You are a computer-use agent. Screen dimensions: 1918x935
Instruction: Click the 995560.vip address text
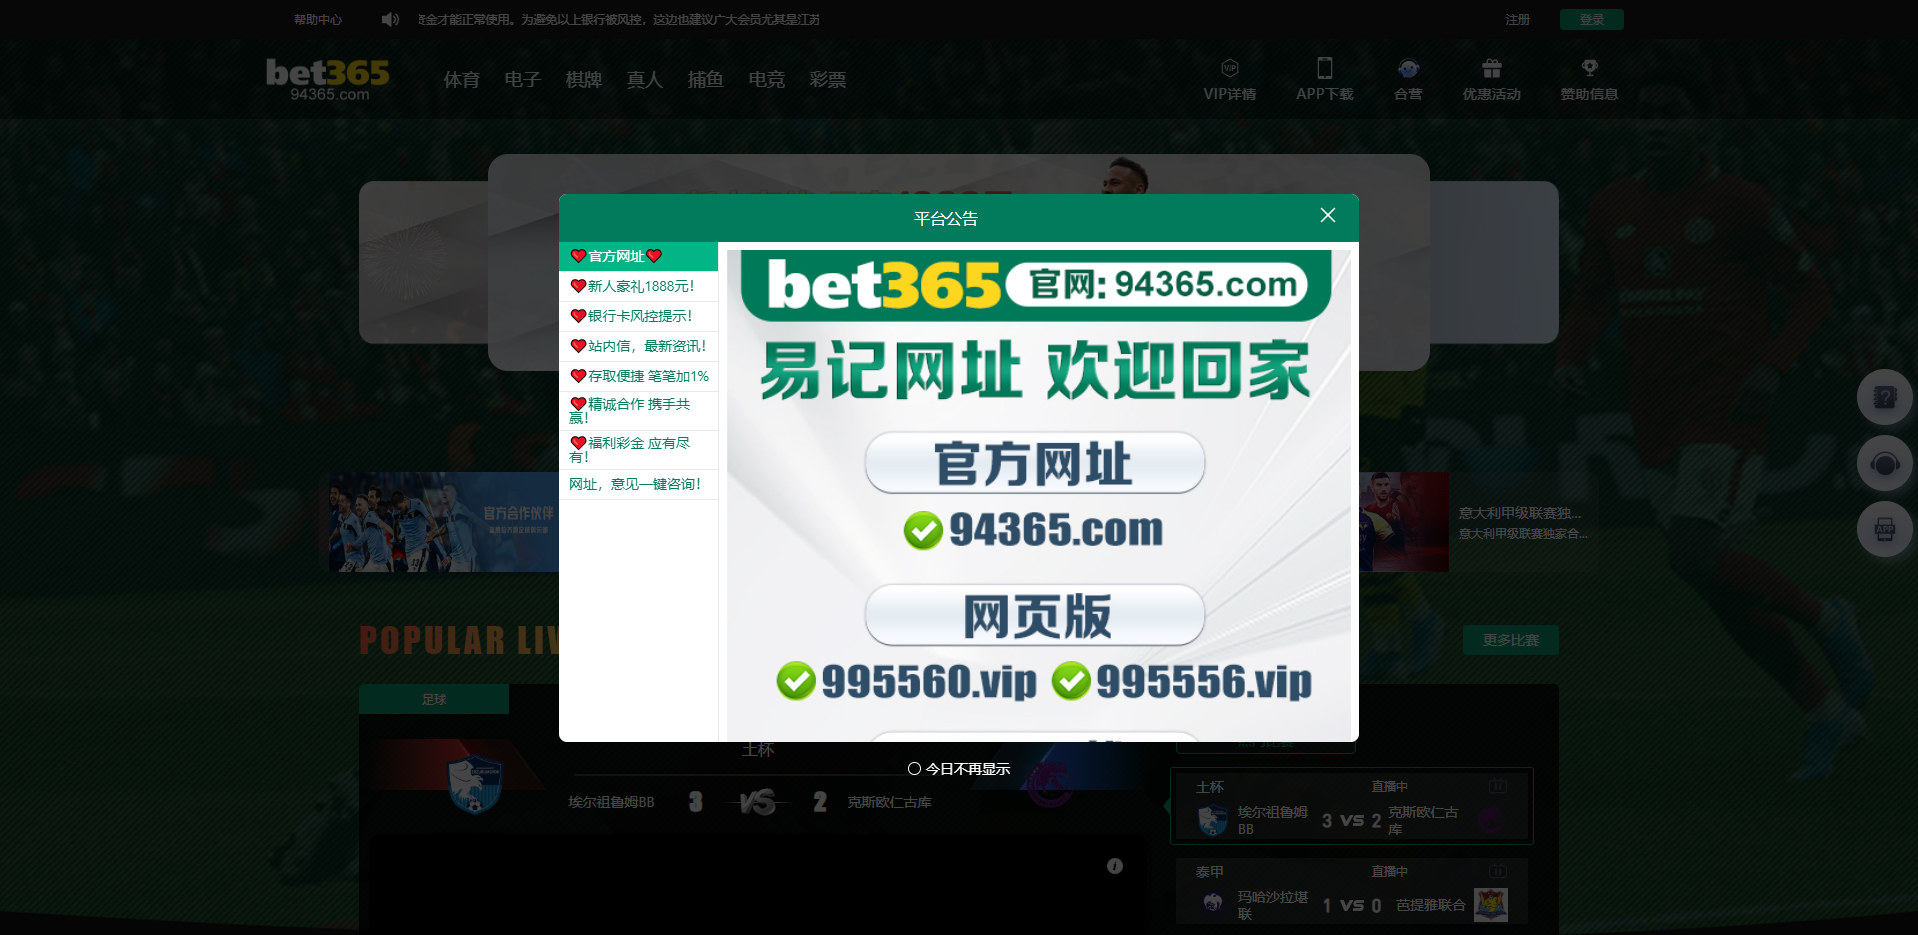[x=929, y=682]
